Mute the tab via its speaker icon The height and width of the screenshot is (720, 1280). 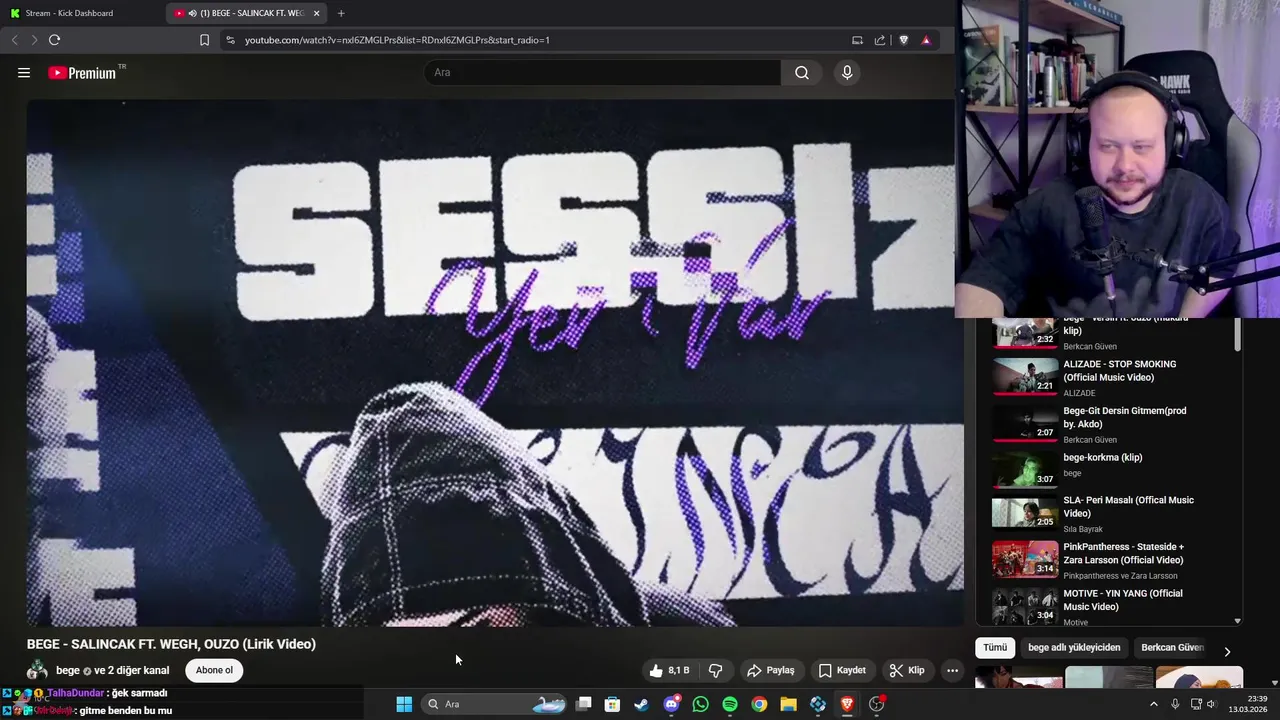(x=192, y=13)
